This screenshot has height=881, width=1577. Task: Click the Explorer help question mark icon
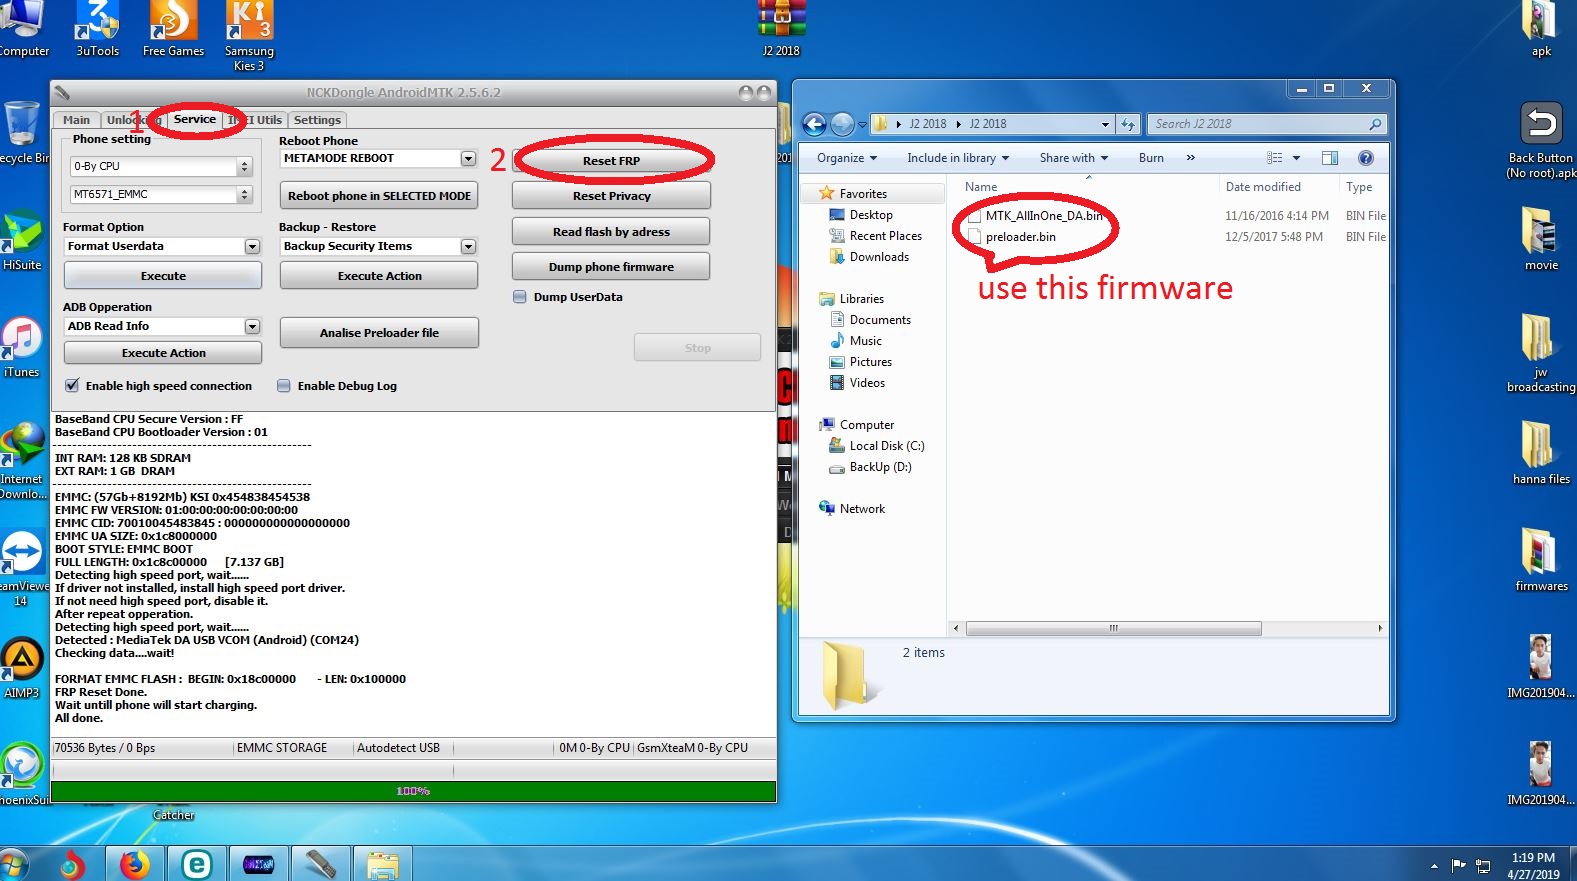click(1366, 158)
